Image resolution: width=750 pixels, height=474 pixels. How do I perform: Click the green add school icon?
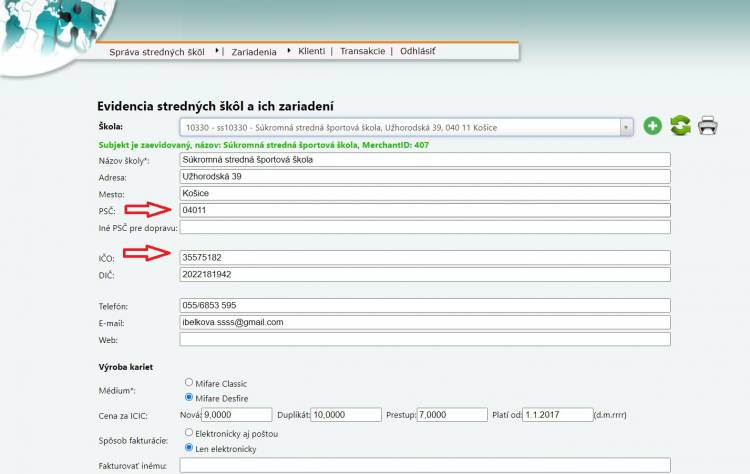[652, 126]
